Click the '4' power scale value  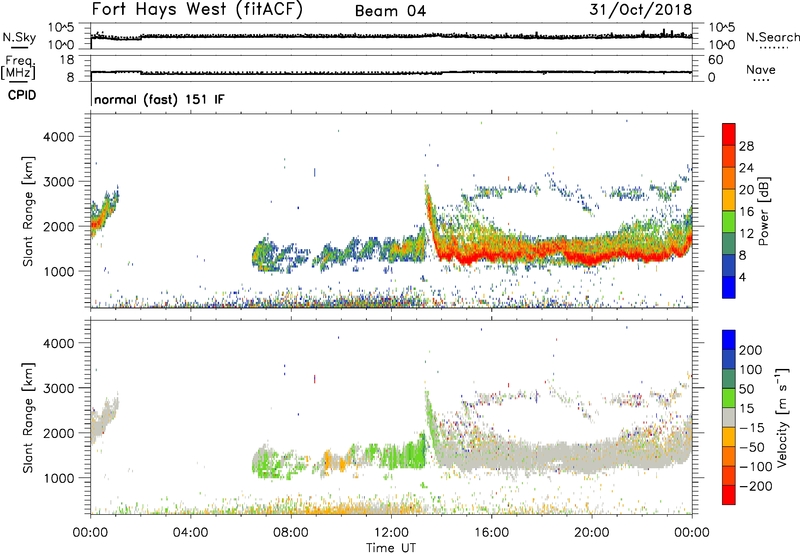742,277
